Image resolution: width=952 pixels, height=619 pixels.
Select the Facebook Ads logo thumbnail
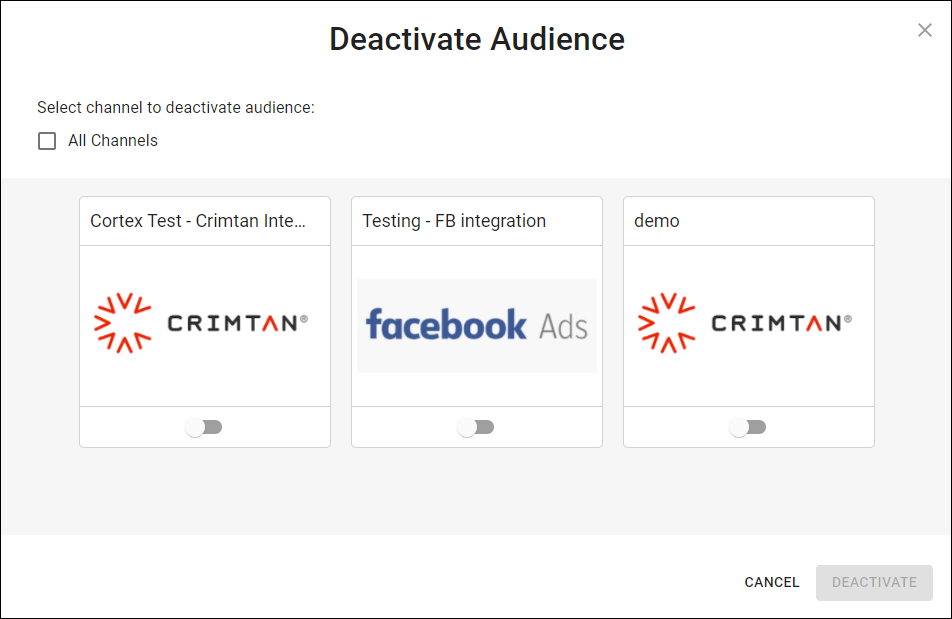pyautogui.click(x=477, y=326)
